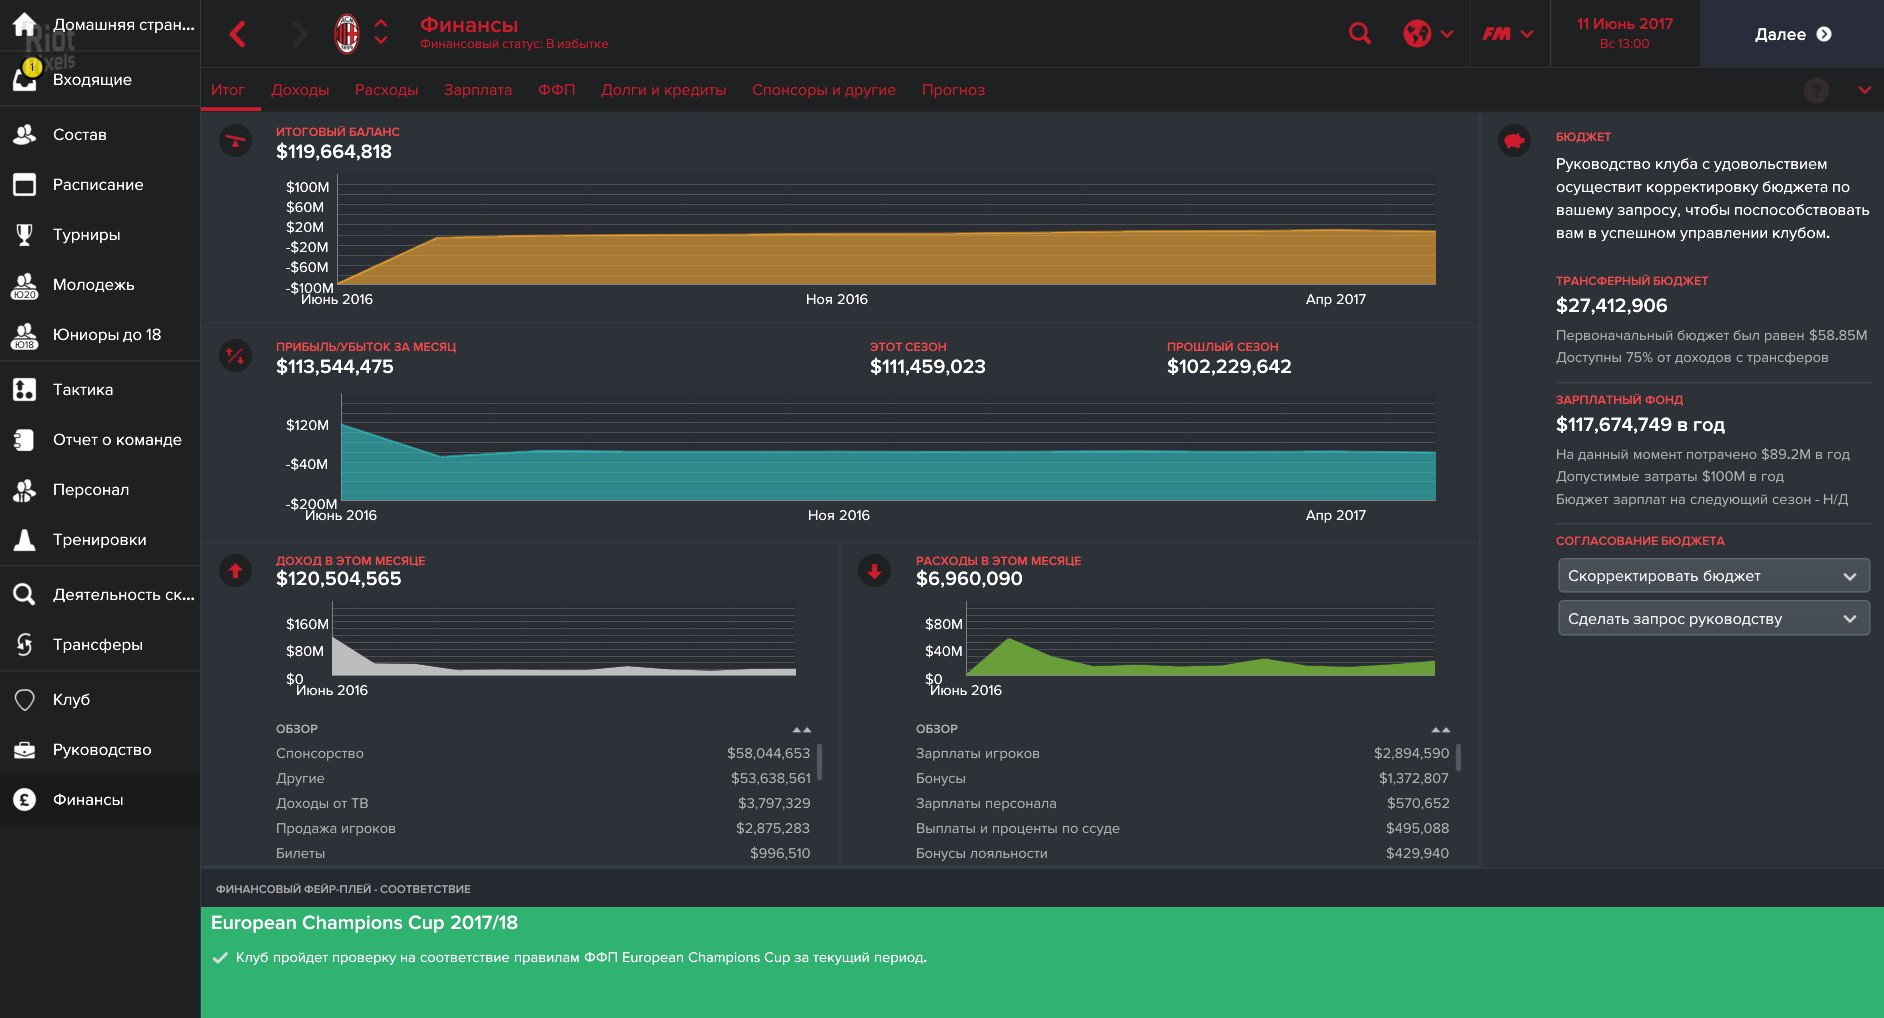Viewport: 1884px width, 1018px height.
Task: Open the FM menu dropdown
Action: (1508, 33)
